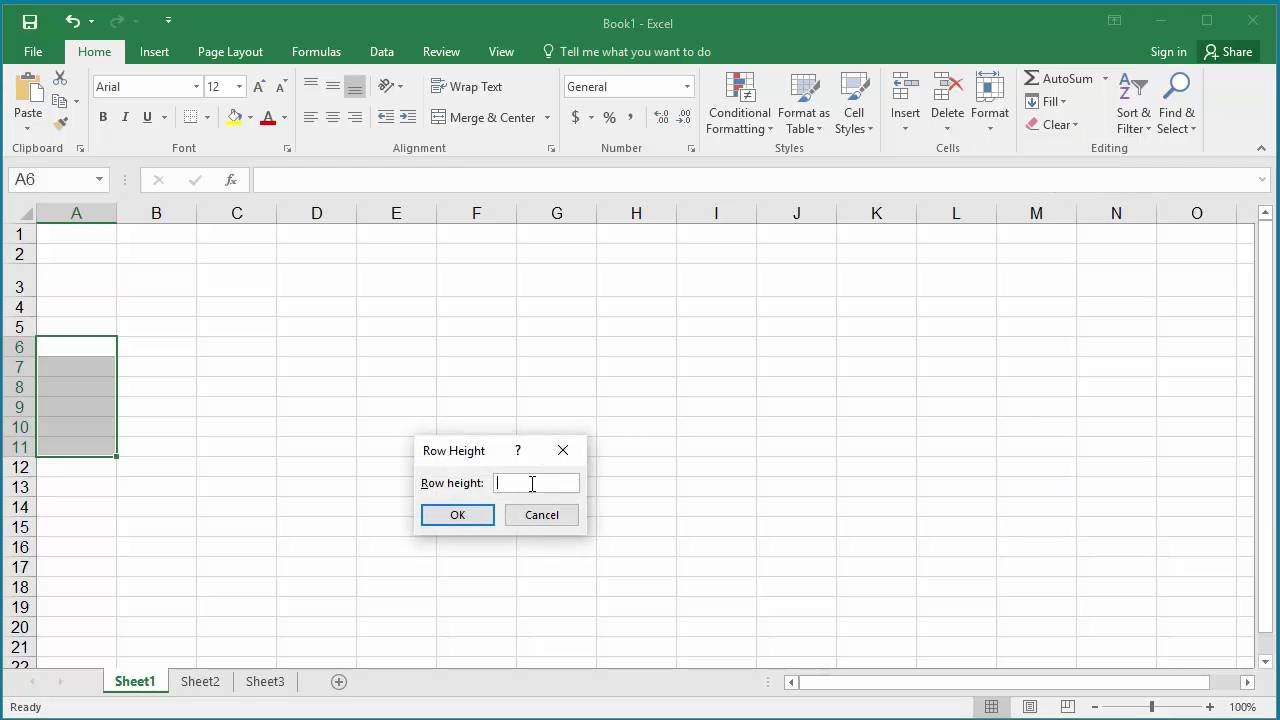Click the Row height input field
The width and height of the screenshot is (1280, 720).
click(x=536, y=483)
